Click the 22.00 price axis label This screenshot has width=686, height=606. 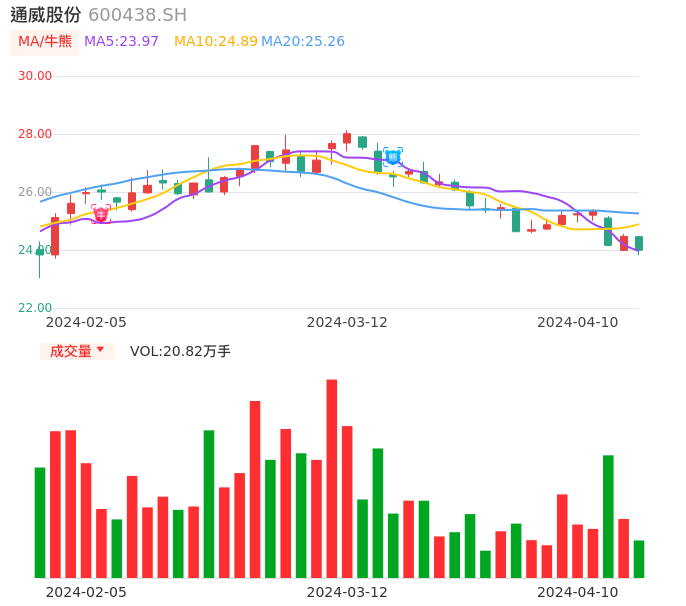[35, 308]
